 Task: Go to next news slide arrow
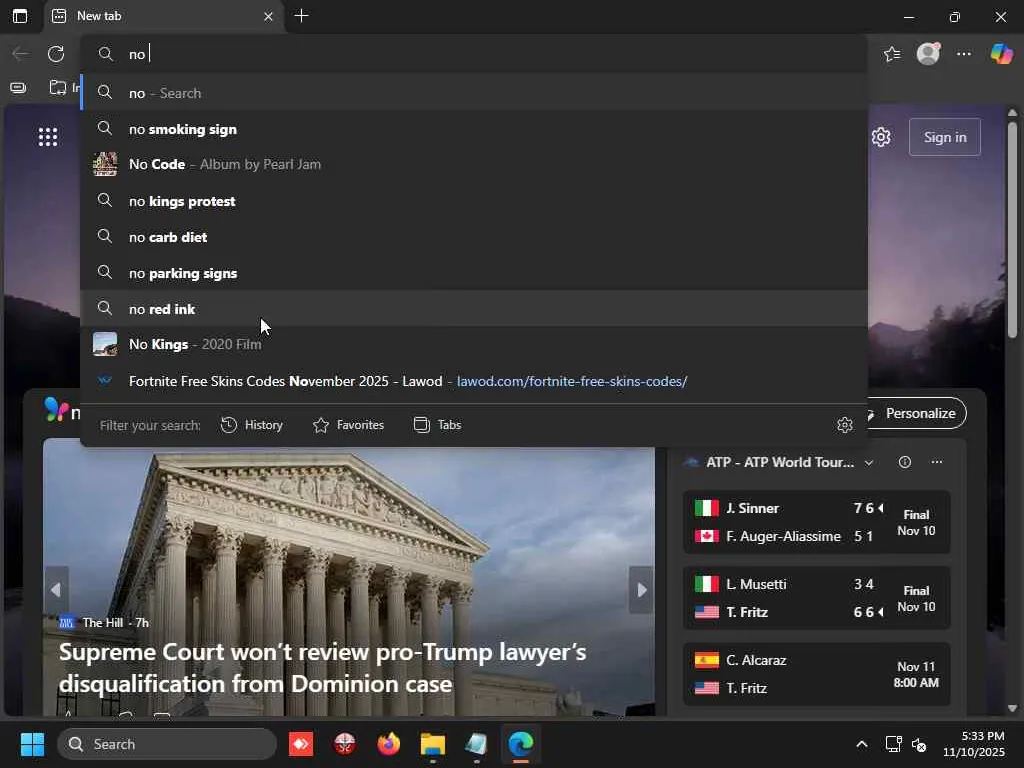641,590
